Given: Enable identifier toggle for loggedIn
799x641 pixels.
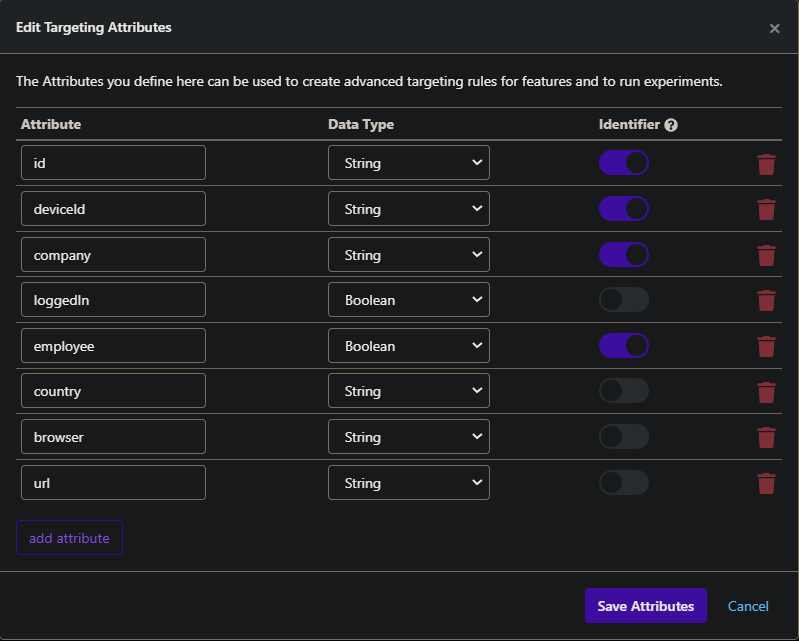Looking at the screenshot, I should coord(624,300).
